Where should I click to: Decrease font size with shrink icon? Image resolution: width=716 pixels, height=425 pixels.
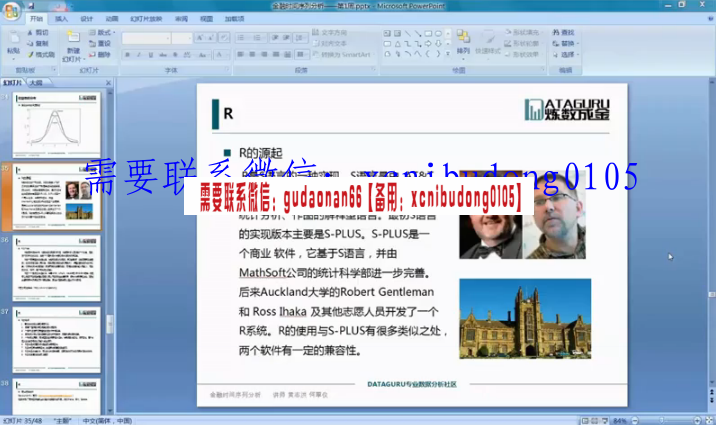click(210, 38)
